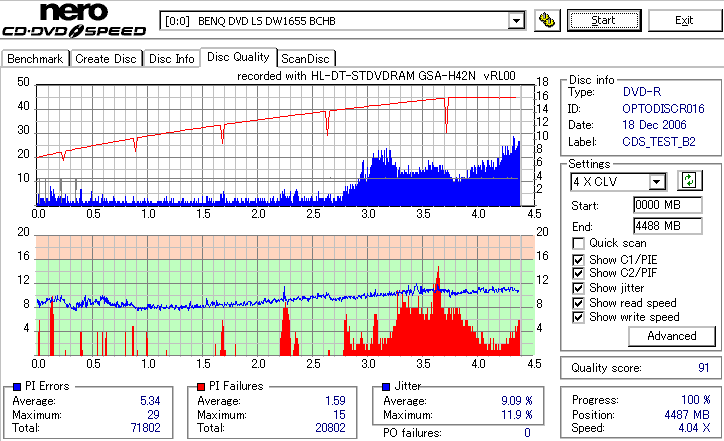The image size is (724, 441).
Task: Go to the Disc Info tab
Action: click(x=171, y=59)
